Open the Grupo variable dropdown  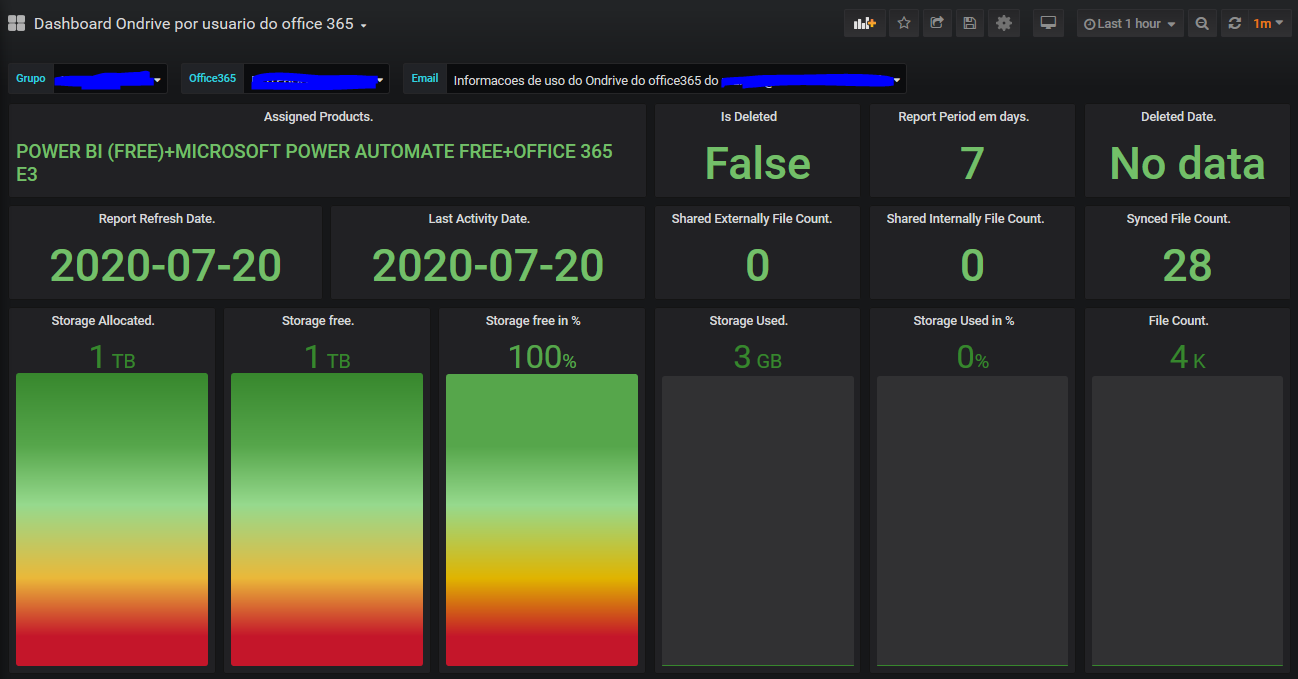[109, 78]
